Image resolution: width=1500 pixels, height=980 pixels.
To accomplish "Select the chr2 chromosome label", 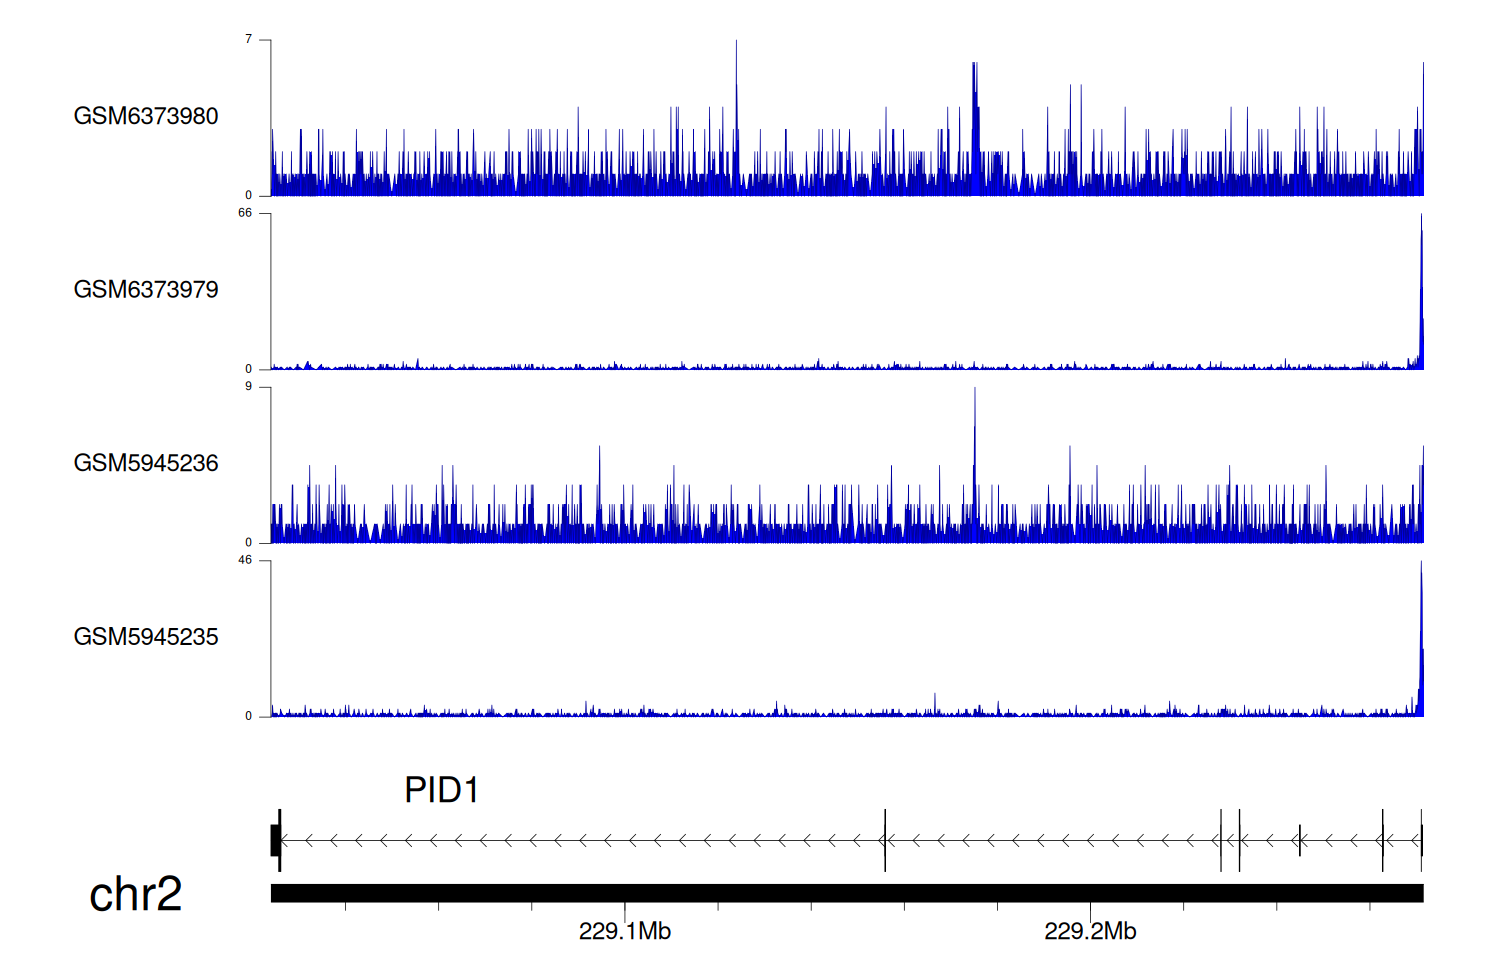I will pyautogui.click(x=135, y=894).
